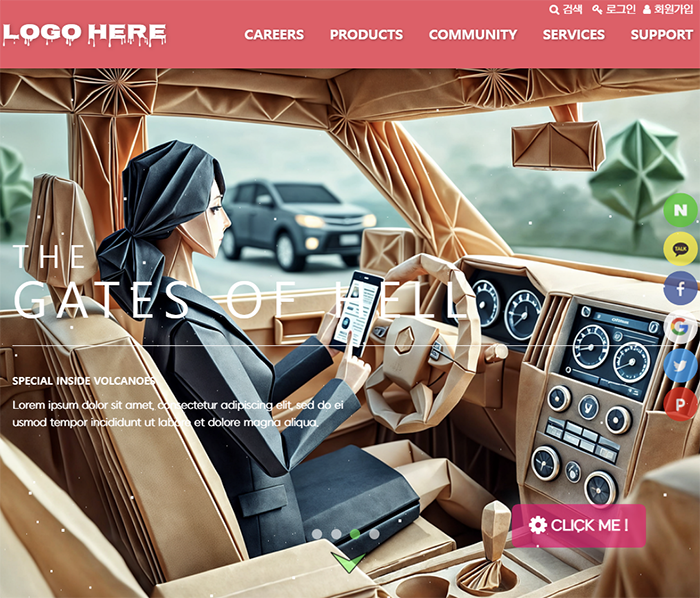700x598 pixels.
Task: Open the KakaoTalk yellow share icon
Action: (x=680, y=249)
